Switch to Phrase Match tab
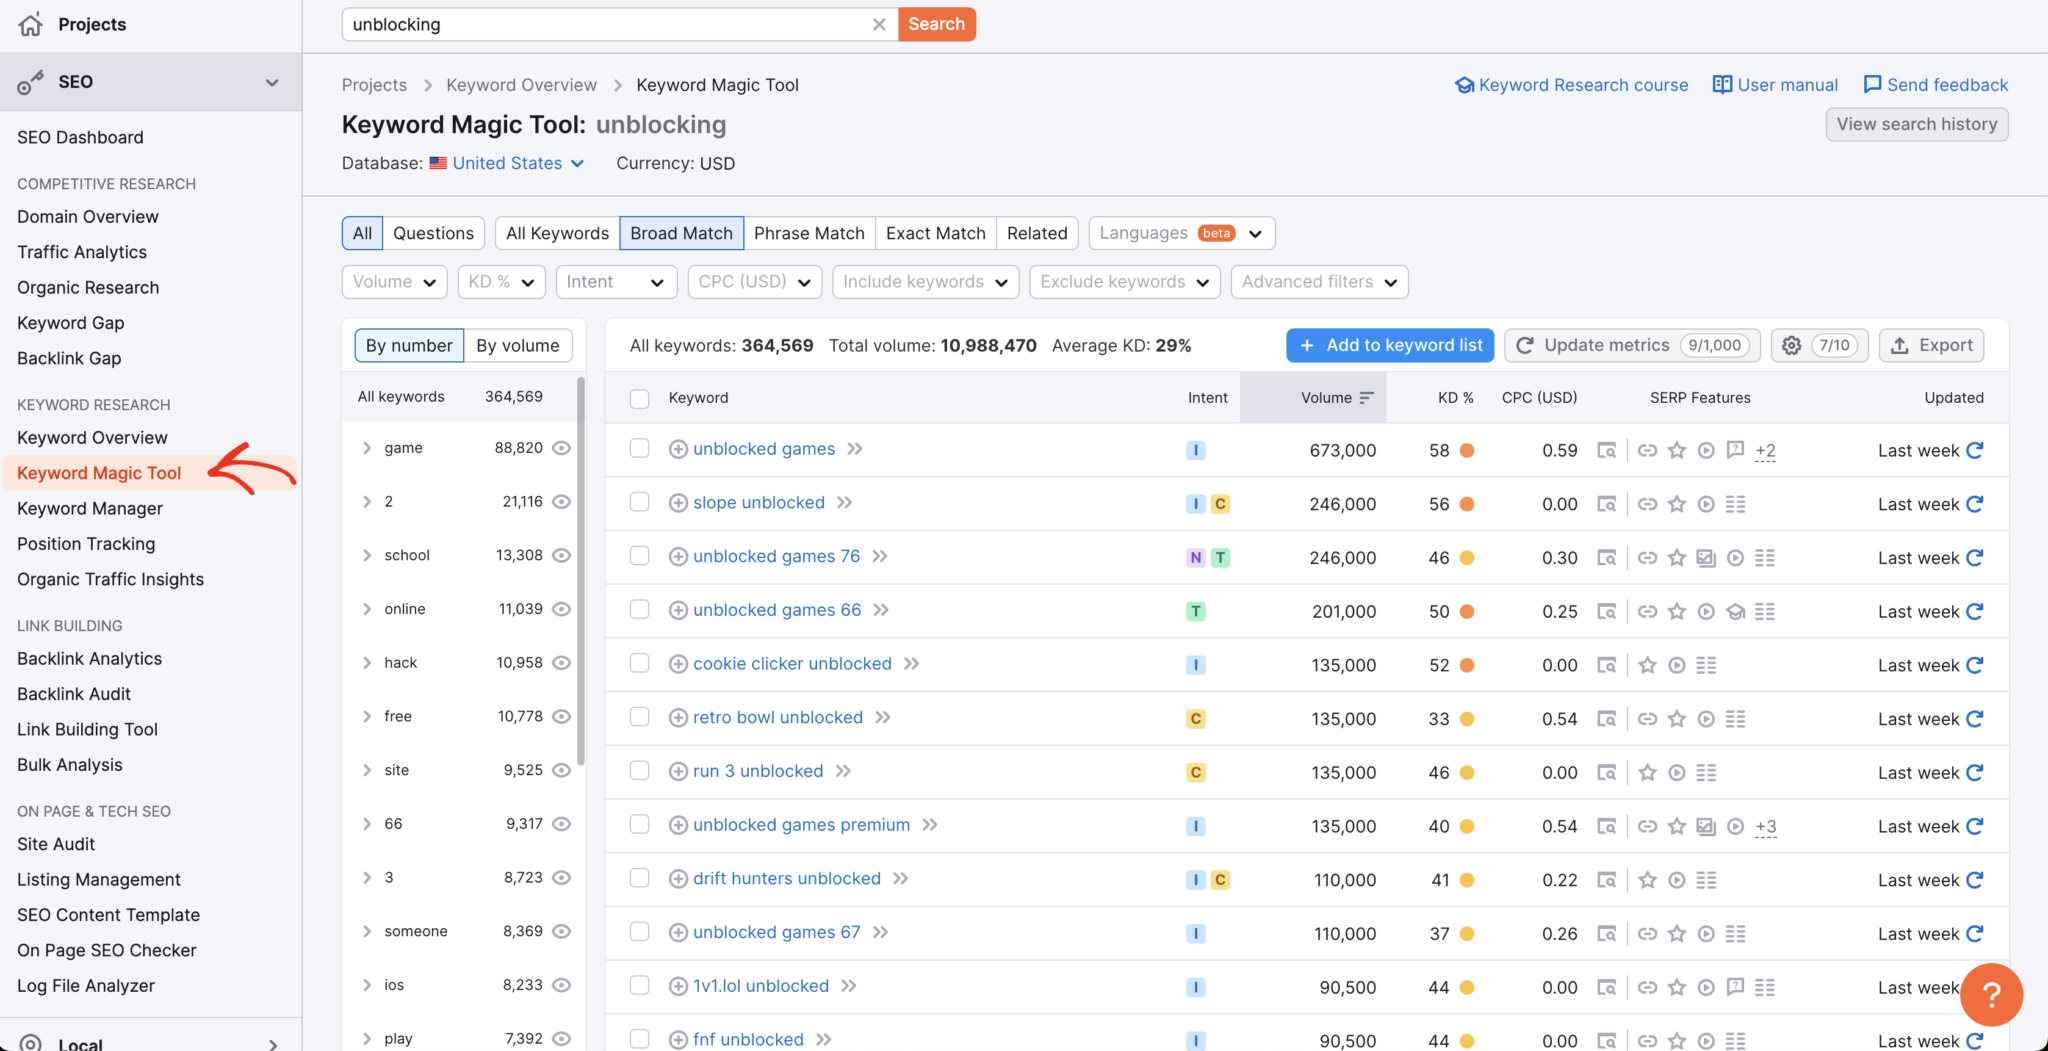Viewport: 2048px width, 1051px height. click(x=809, y=233)
